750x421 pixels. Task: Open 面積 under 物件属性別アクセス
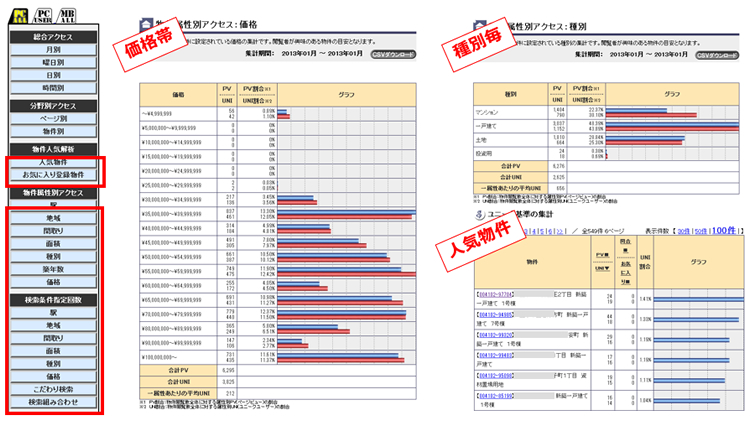tap(53, 244)
